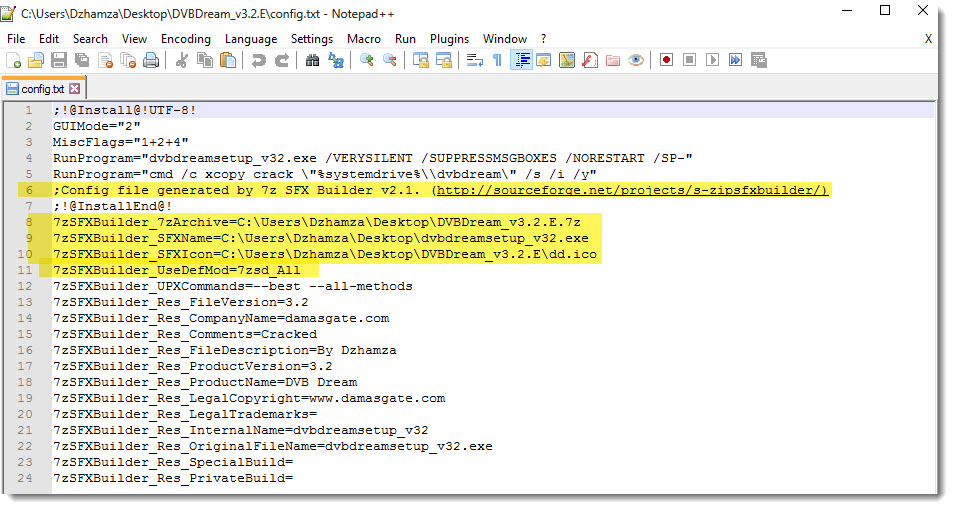Viewport: 953px width, 509px height.
Task: Open the Function List toolbar icon
Action: point(590,60)
